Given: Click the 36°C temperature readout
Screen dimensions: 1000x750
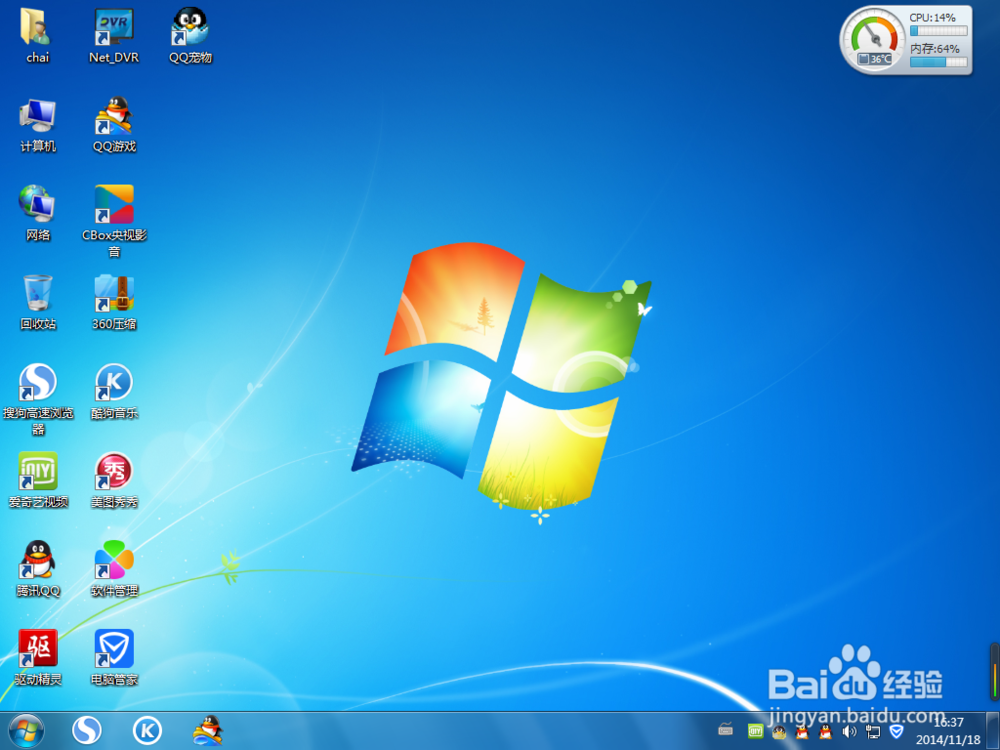Looking at the screenshot, I should pos(875,59).
